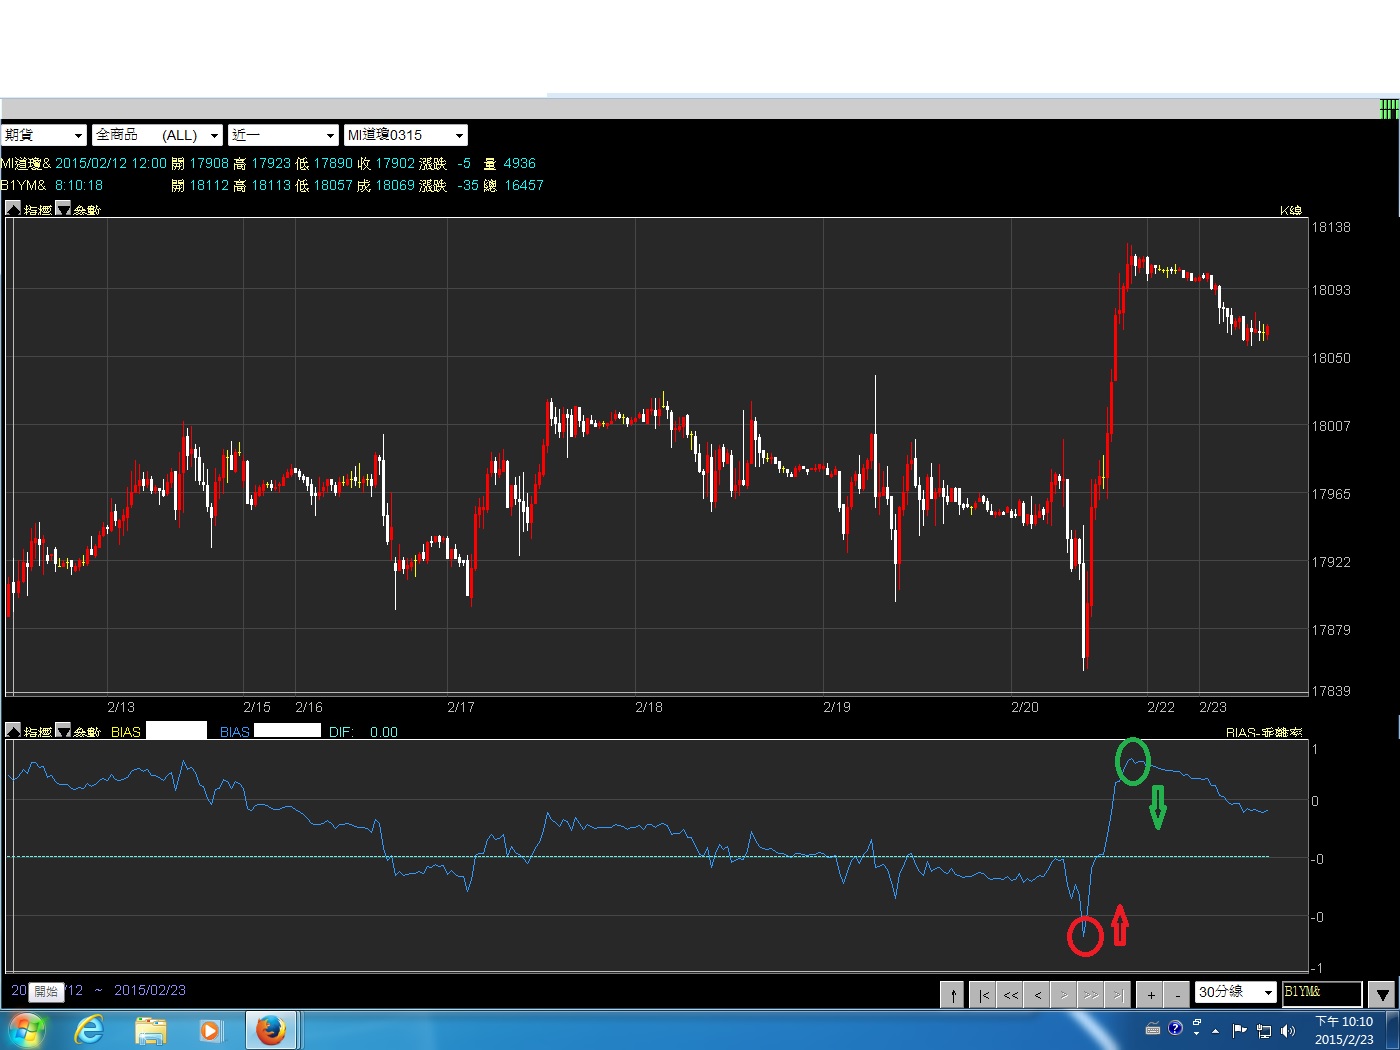Open the 全商品 (ALL) product dropdown
Screen dimensions: 1400x1050
click(157, 135)
